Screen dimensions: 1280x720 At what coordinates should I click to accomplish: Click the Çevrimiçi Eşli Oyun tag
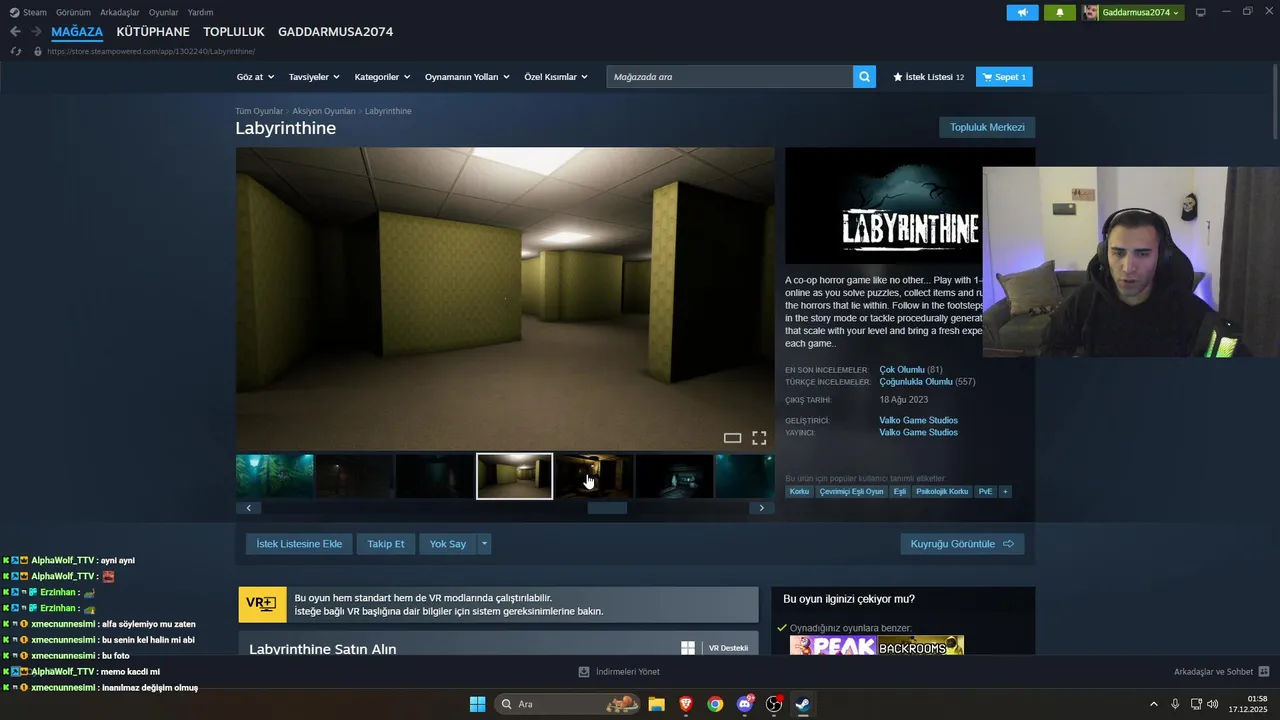852,491
